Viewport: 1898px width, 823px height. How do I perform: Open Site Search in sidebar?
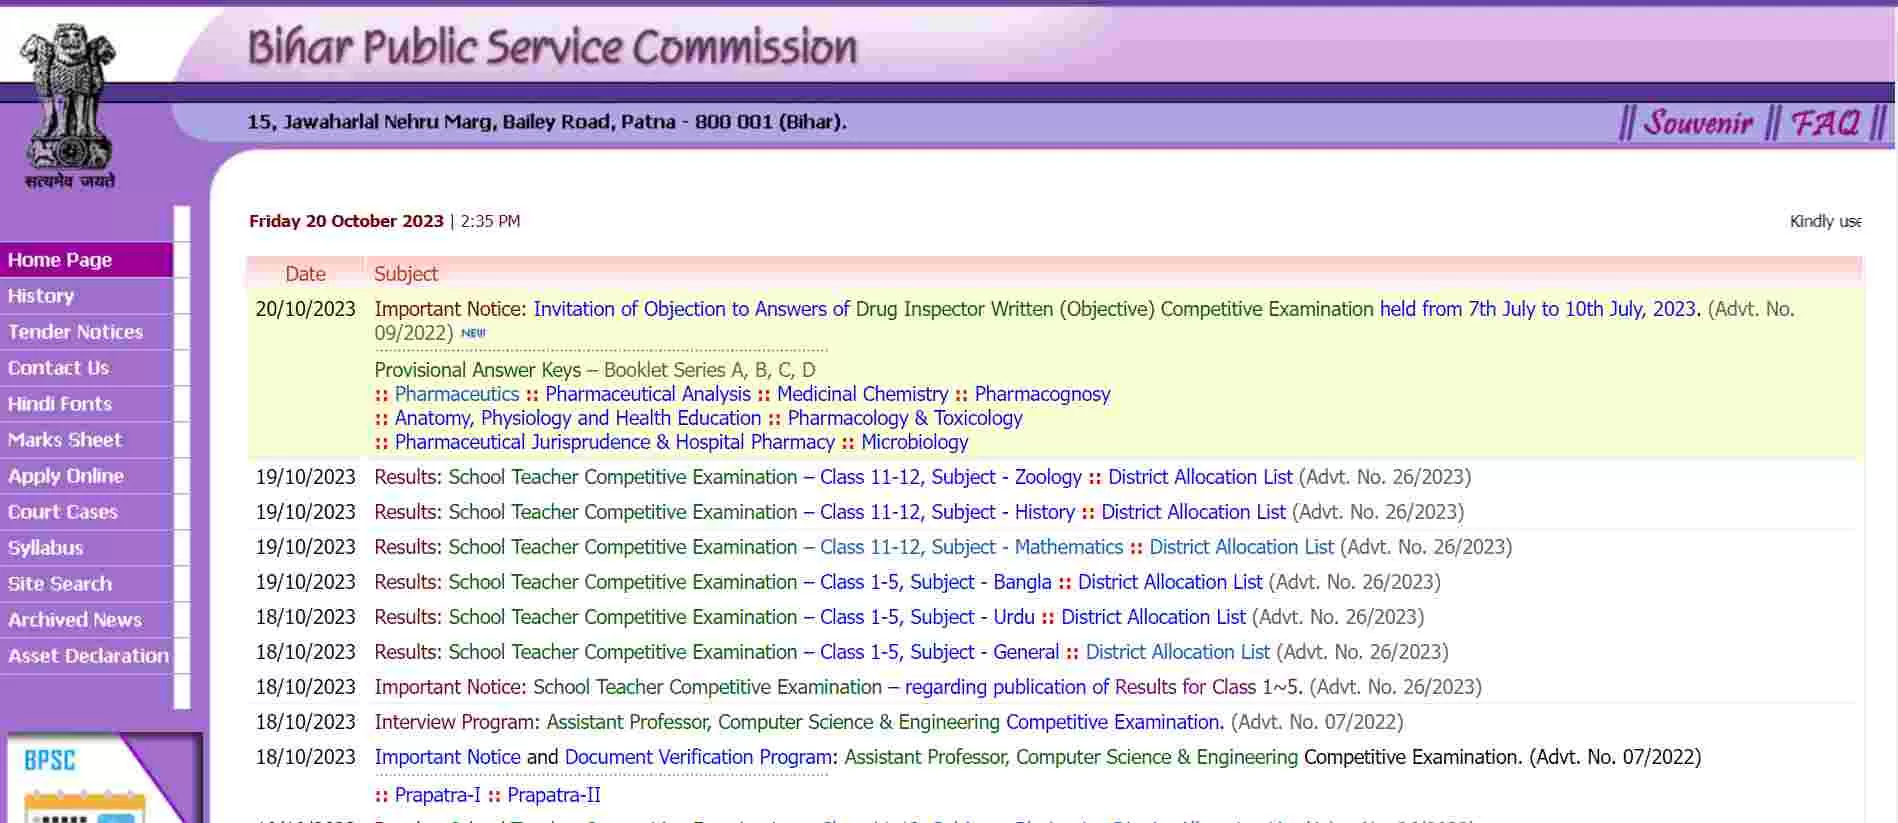[x=86, y=584]
